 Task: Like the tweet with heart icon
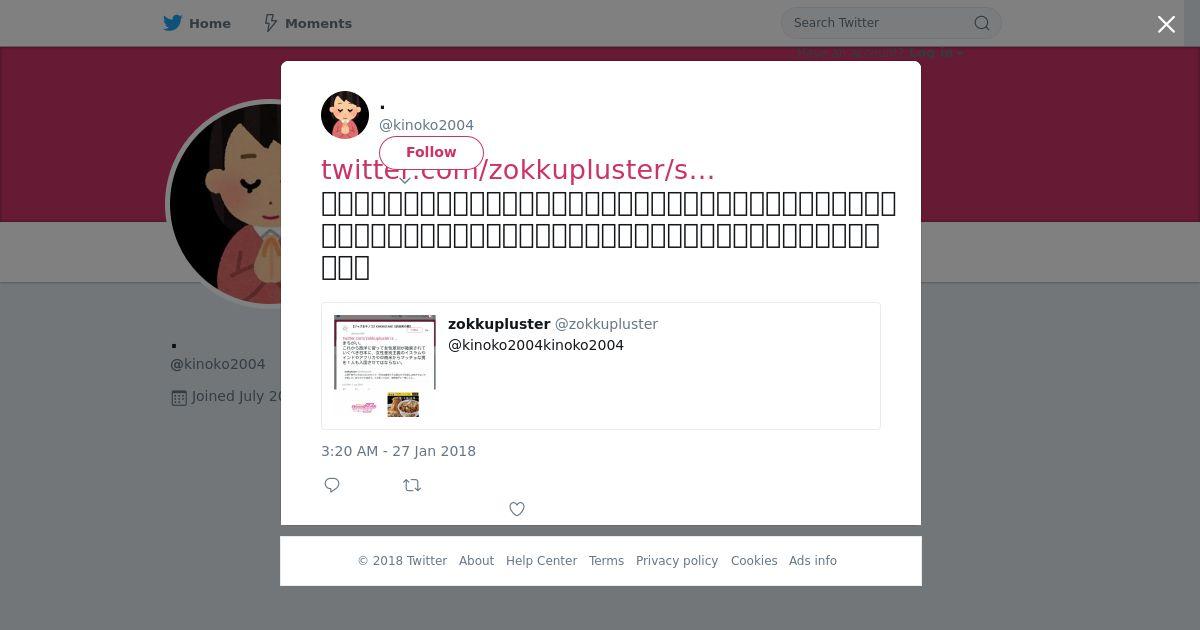(517, 509)
